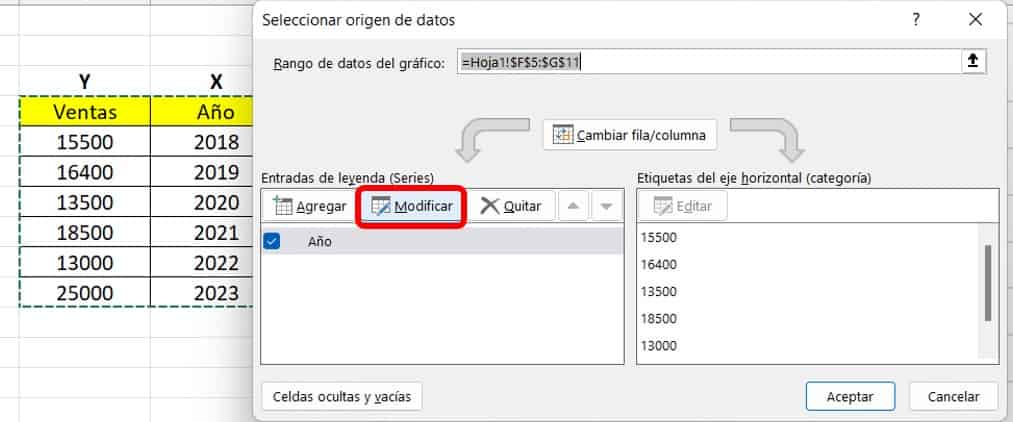Click Aceptar to confirm
Screen dimensions: 1013x422
tap(850, 396)
